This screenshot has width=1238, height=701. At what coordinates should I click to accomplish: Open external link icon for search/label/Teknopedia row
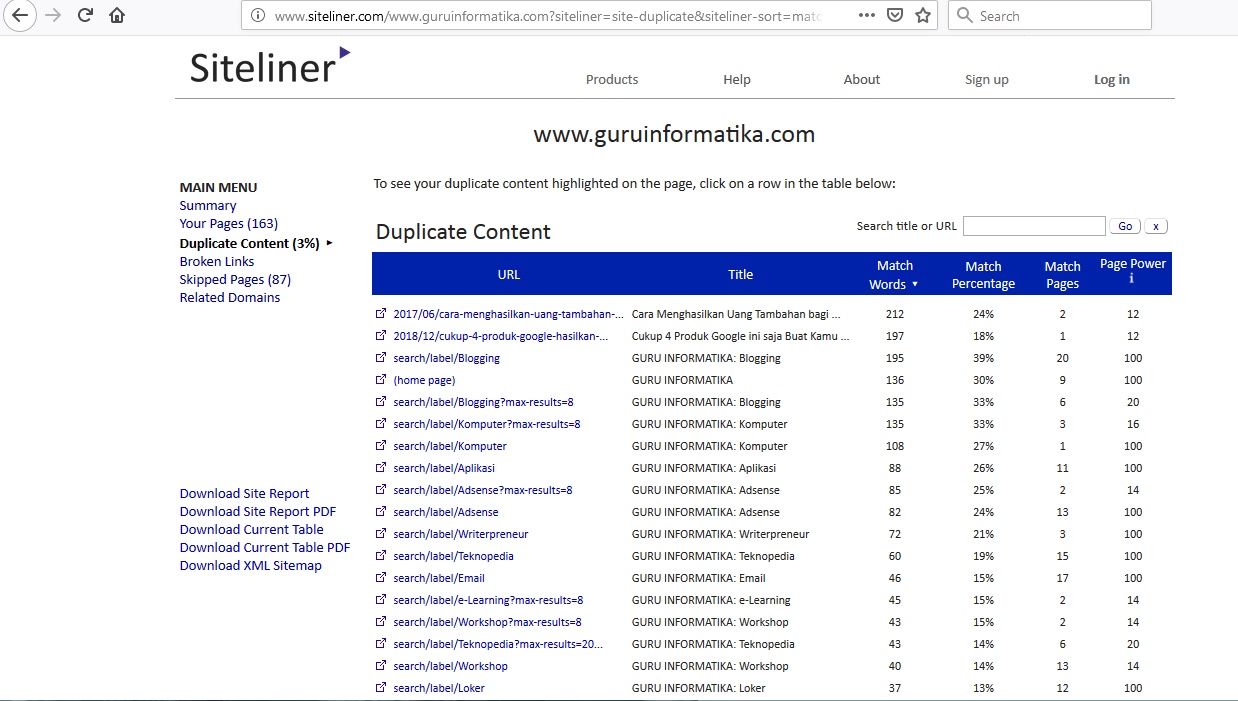coord(380,555)
